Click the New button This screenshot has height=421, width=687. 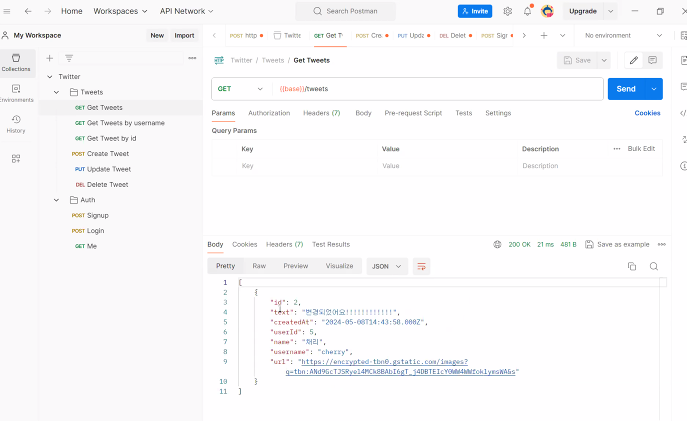click(157, 35)
